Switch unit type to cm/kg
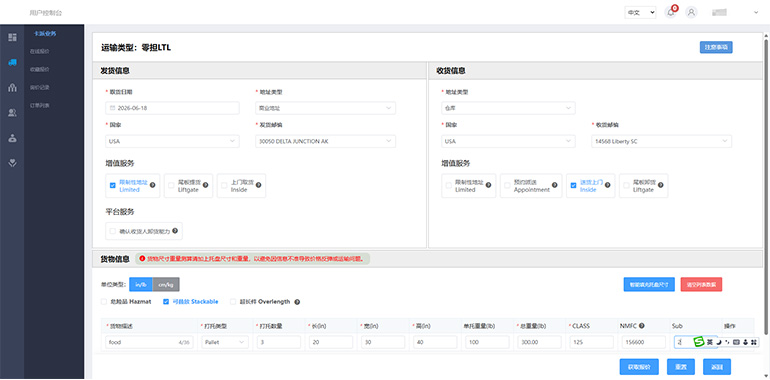This screenshot has height=380, width=770. tap(166, 285)
